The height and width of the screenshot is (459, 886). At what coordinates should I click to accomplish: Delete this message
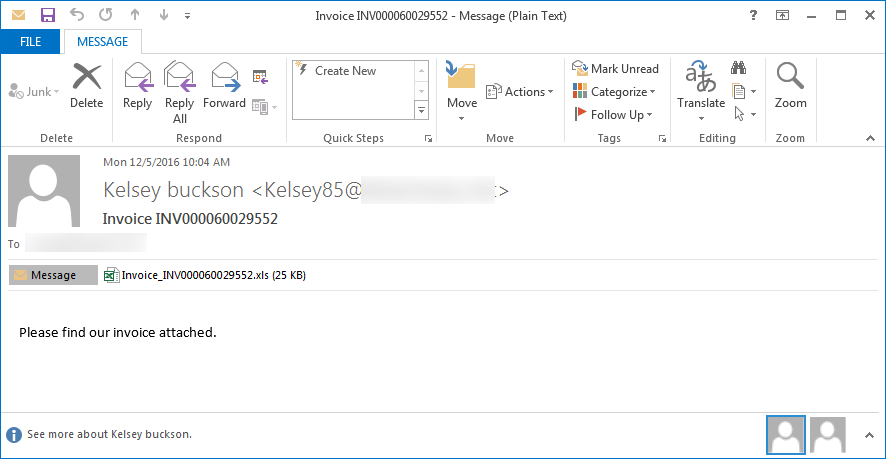coord(86,86)
